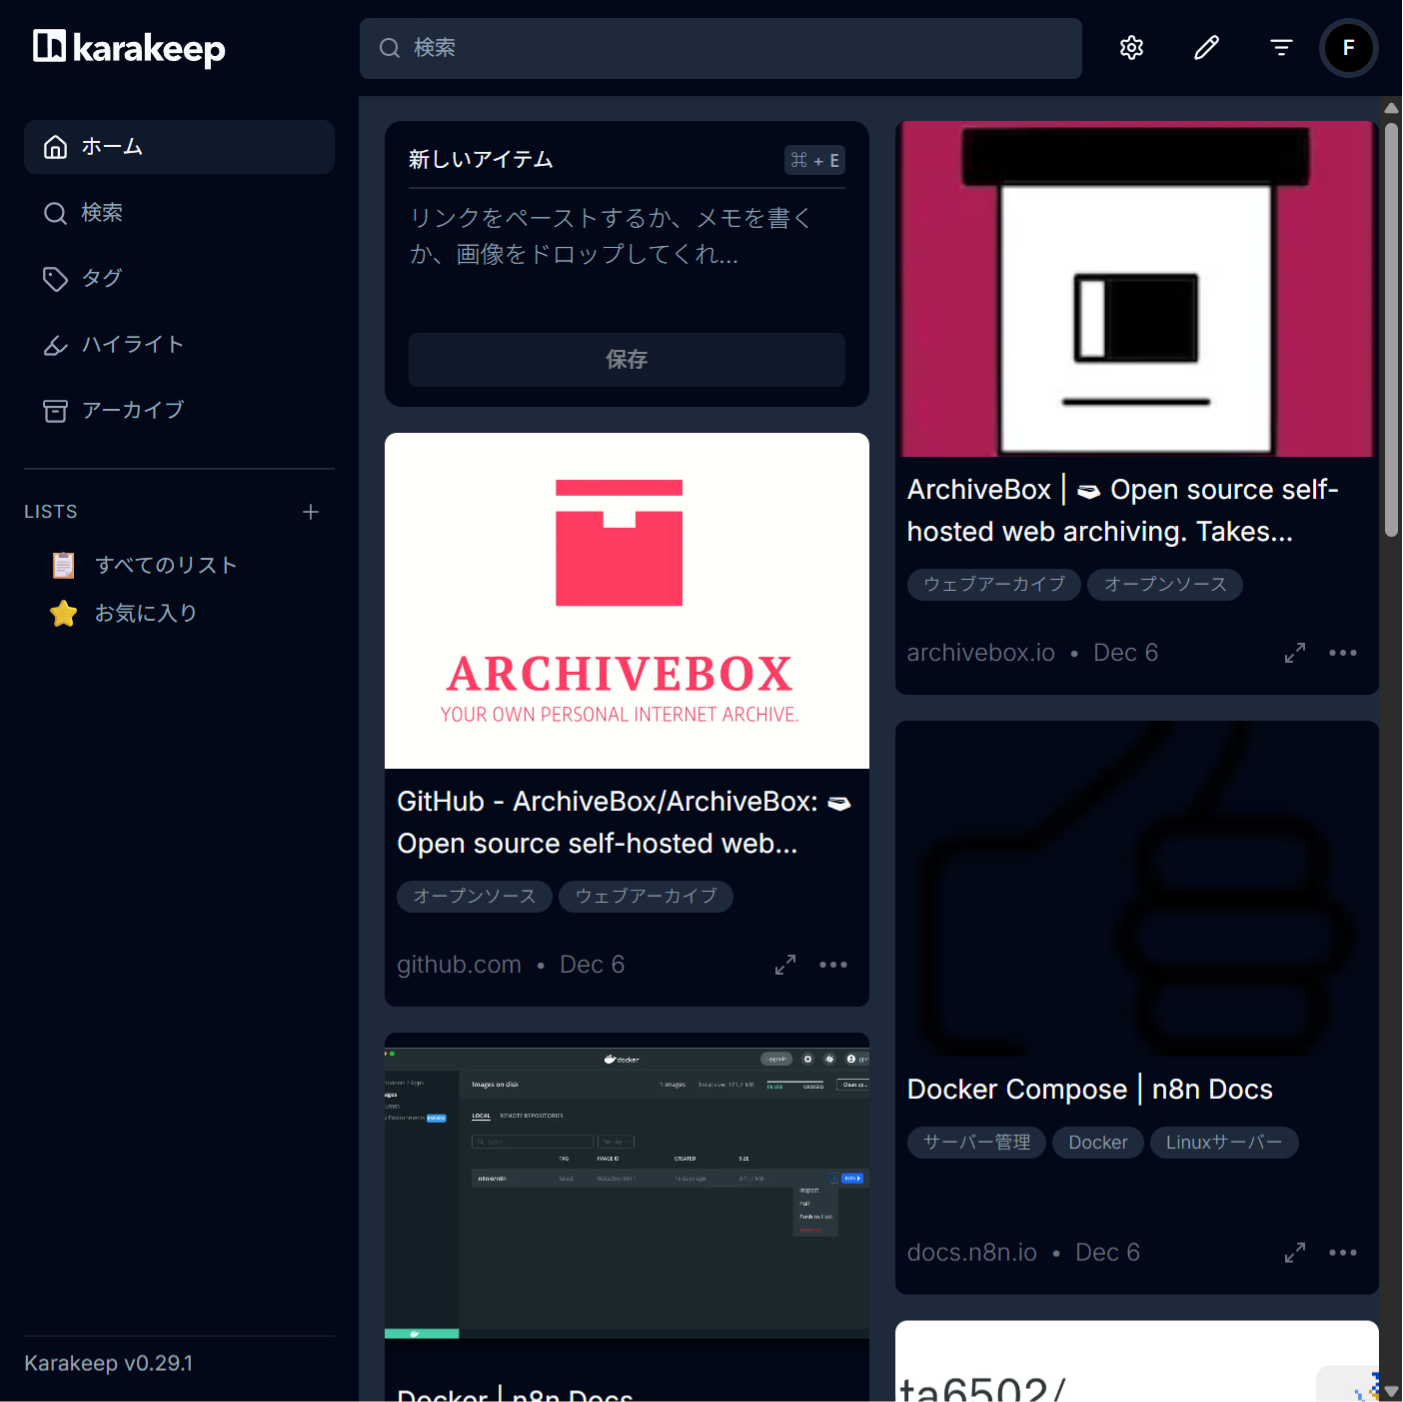
Task: Open ハイライト in sidebar
Action: [179, 345]
